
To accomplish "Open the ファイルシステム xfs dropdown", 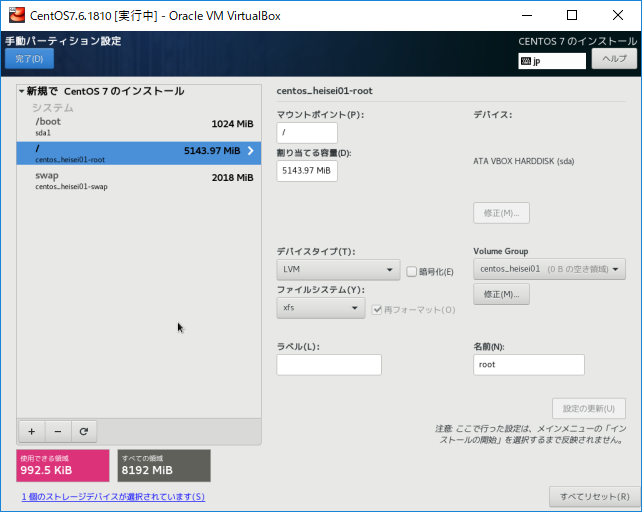I will [x=321, y=308].
